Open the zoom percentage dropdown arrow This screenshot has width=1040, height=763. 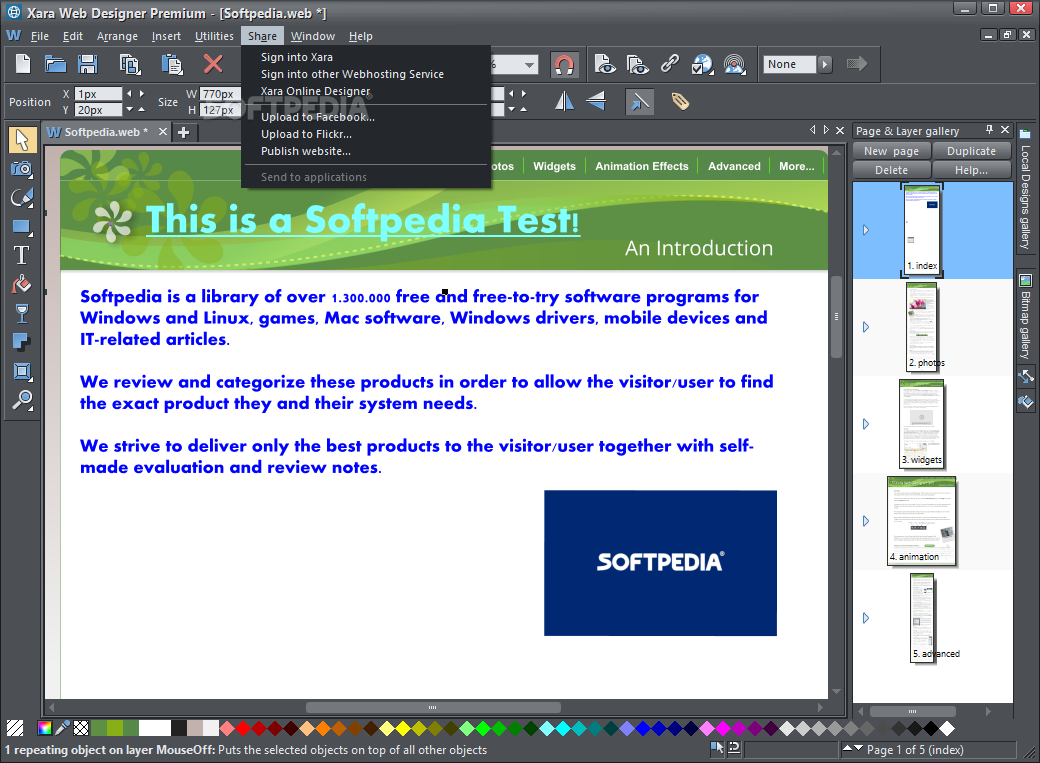point(529,65)
